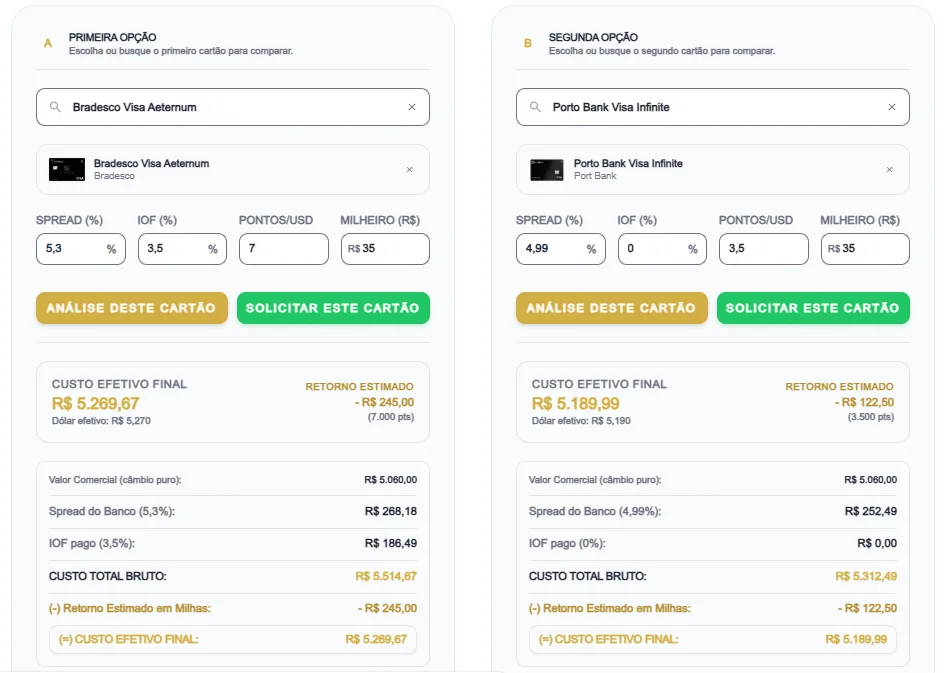
Task: Edit Milheiro field in second option
Action: (x=865, y=249)
